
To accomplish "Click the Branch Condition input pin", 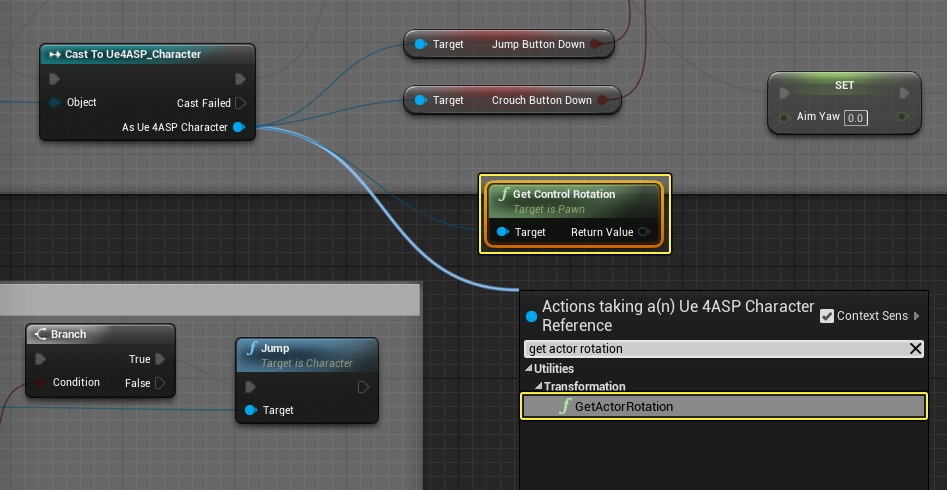I will point(40,382).
